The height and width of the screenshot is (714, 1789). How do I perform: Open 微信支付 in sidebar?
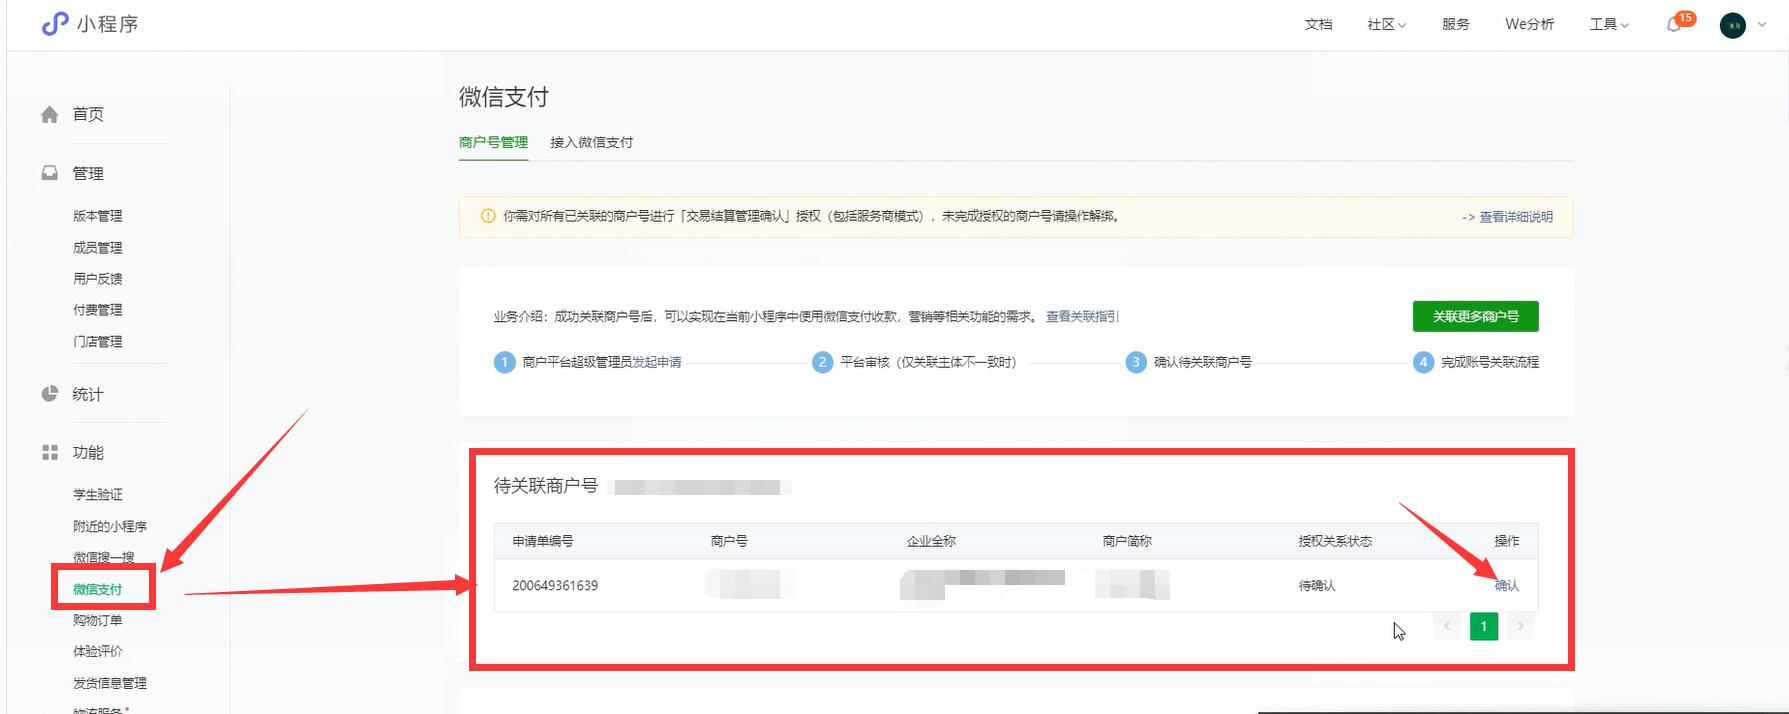[97, 589]
